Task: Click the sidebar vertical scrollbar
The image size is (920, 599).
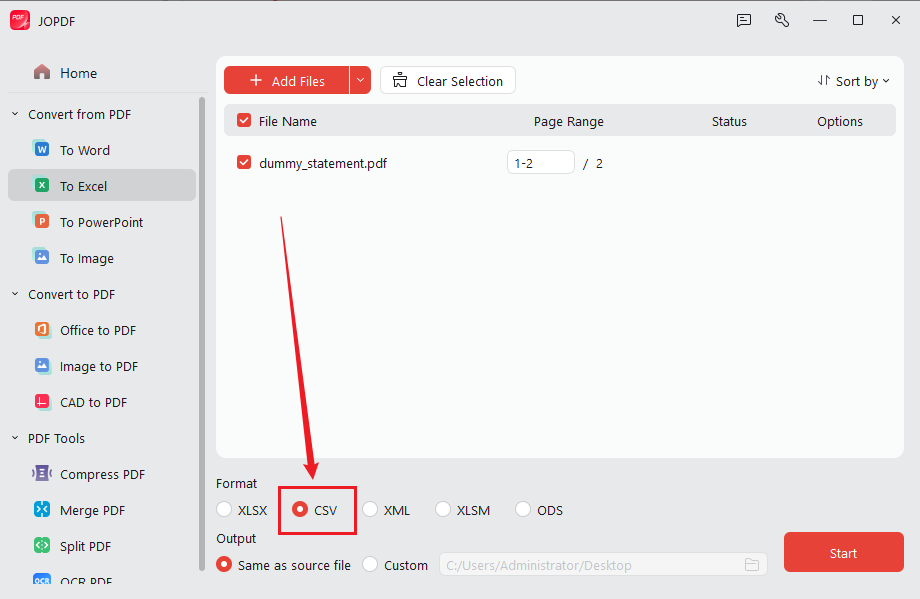Action: click(x=202, y=334)
